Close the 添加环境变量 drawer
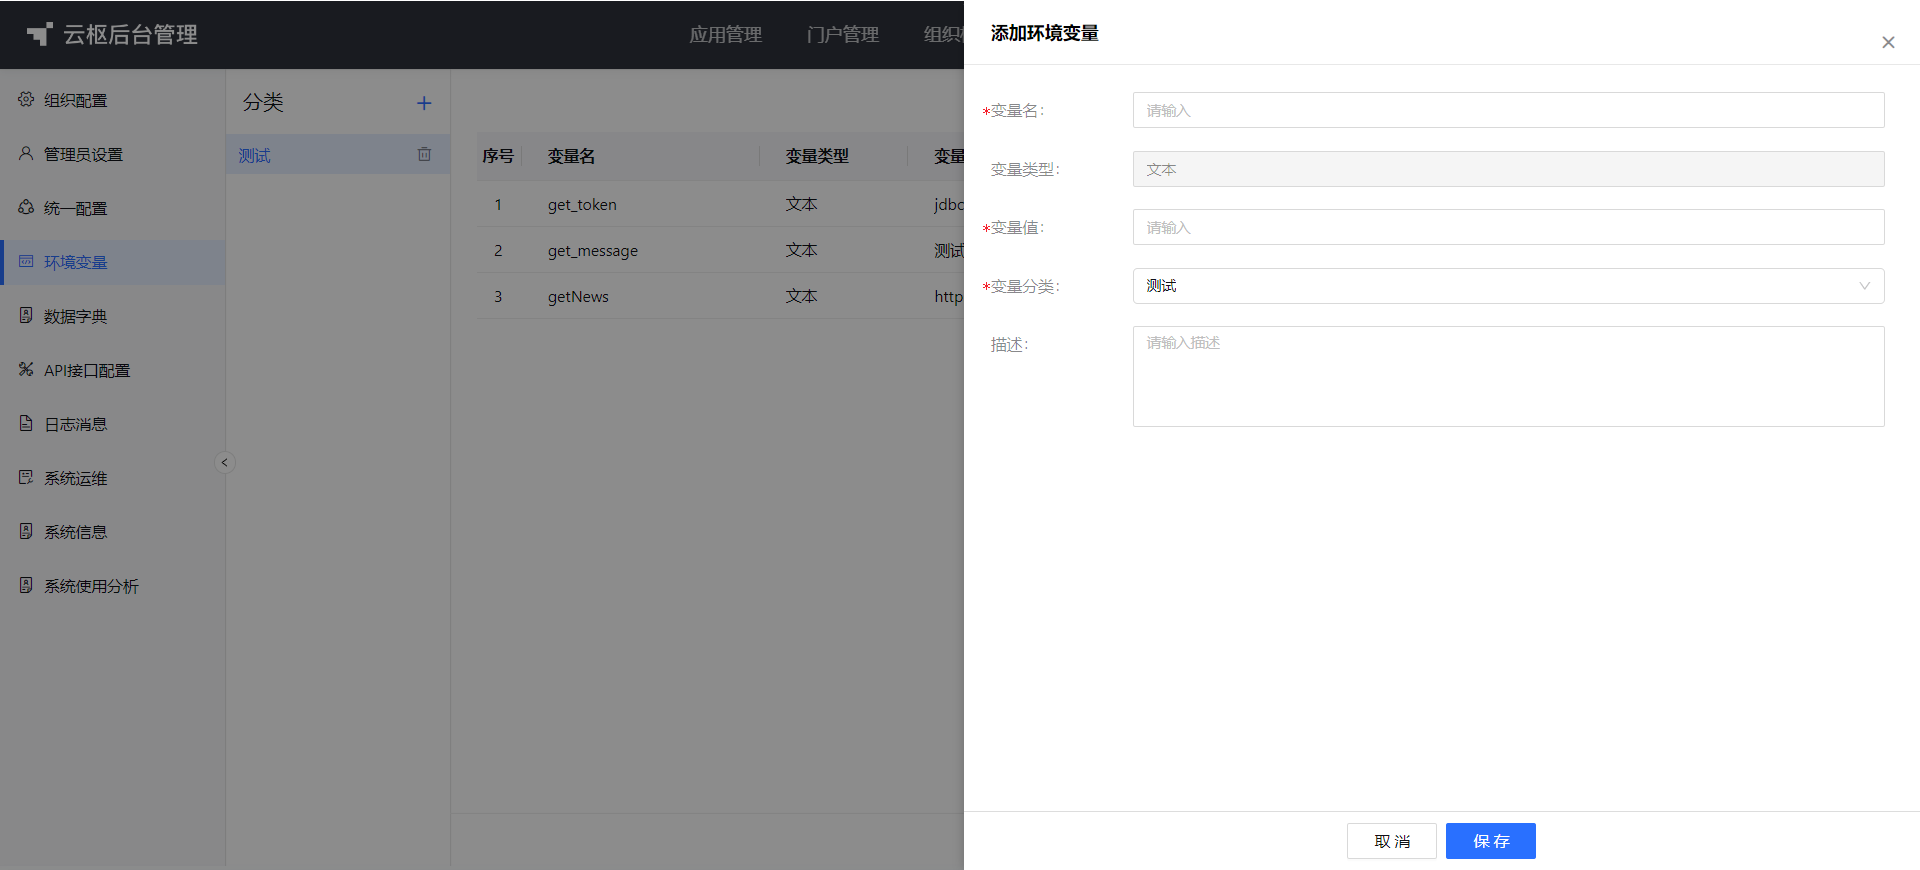Screen dimensions: 1920x870 (1888, 42)
